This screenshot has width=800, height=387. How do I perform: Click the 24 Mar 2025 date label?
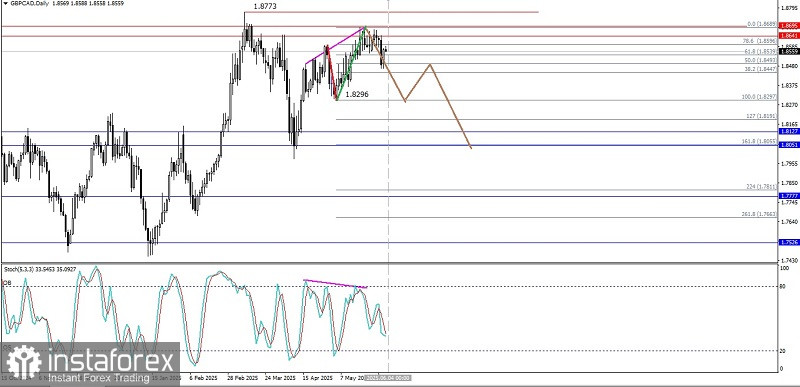[x=279, y=378]
